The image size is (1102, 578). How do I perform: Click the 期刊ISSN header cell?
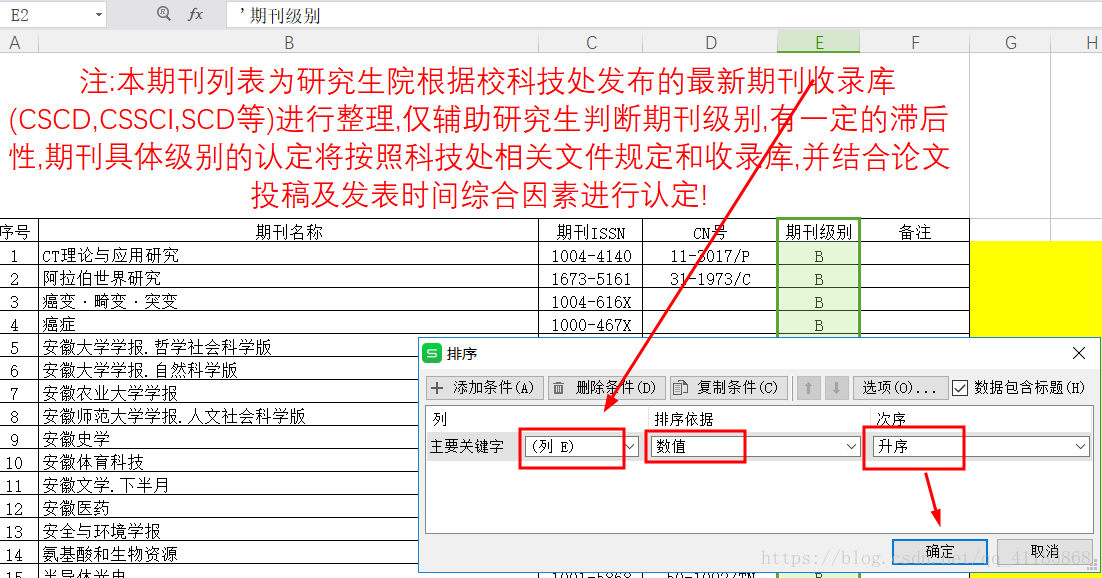(x=591, y=231)
